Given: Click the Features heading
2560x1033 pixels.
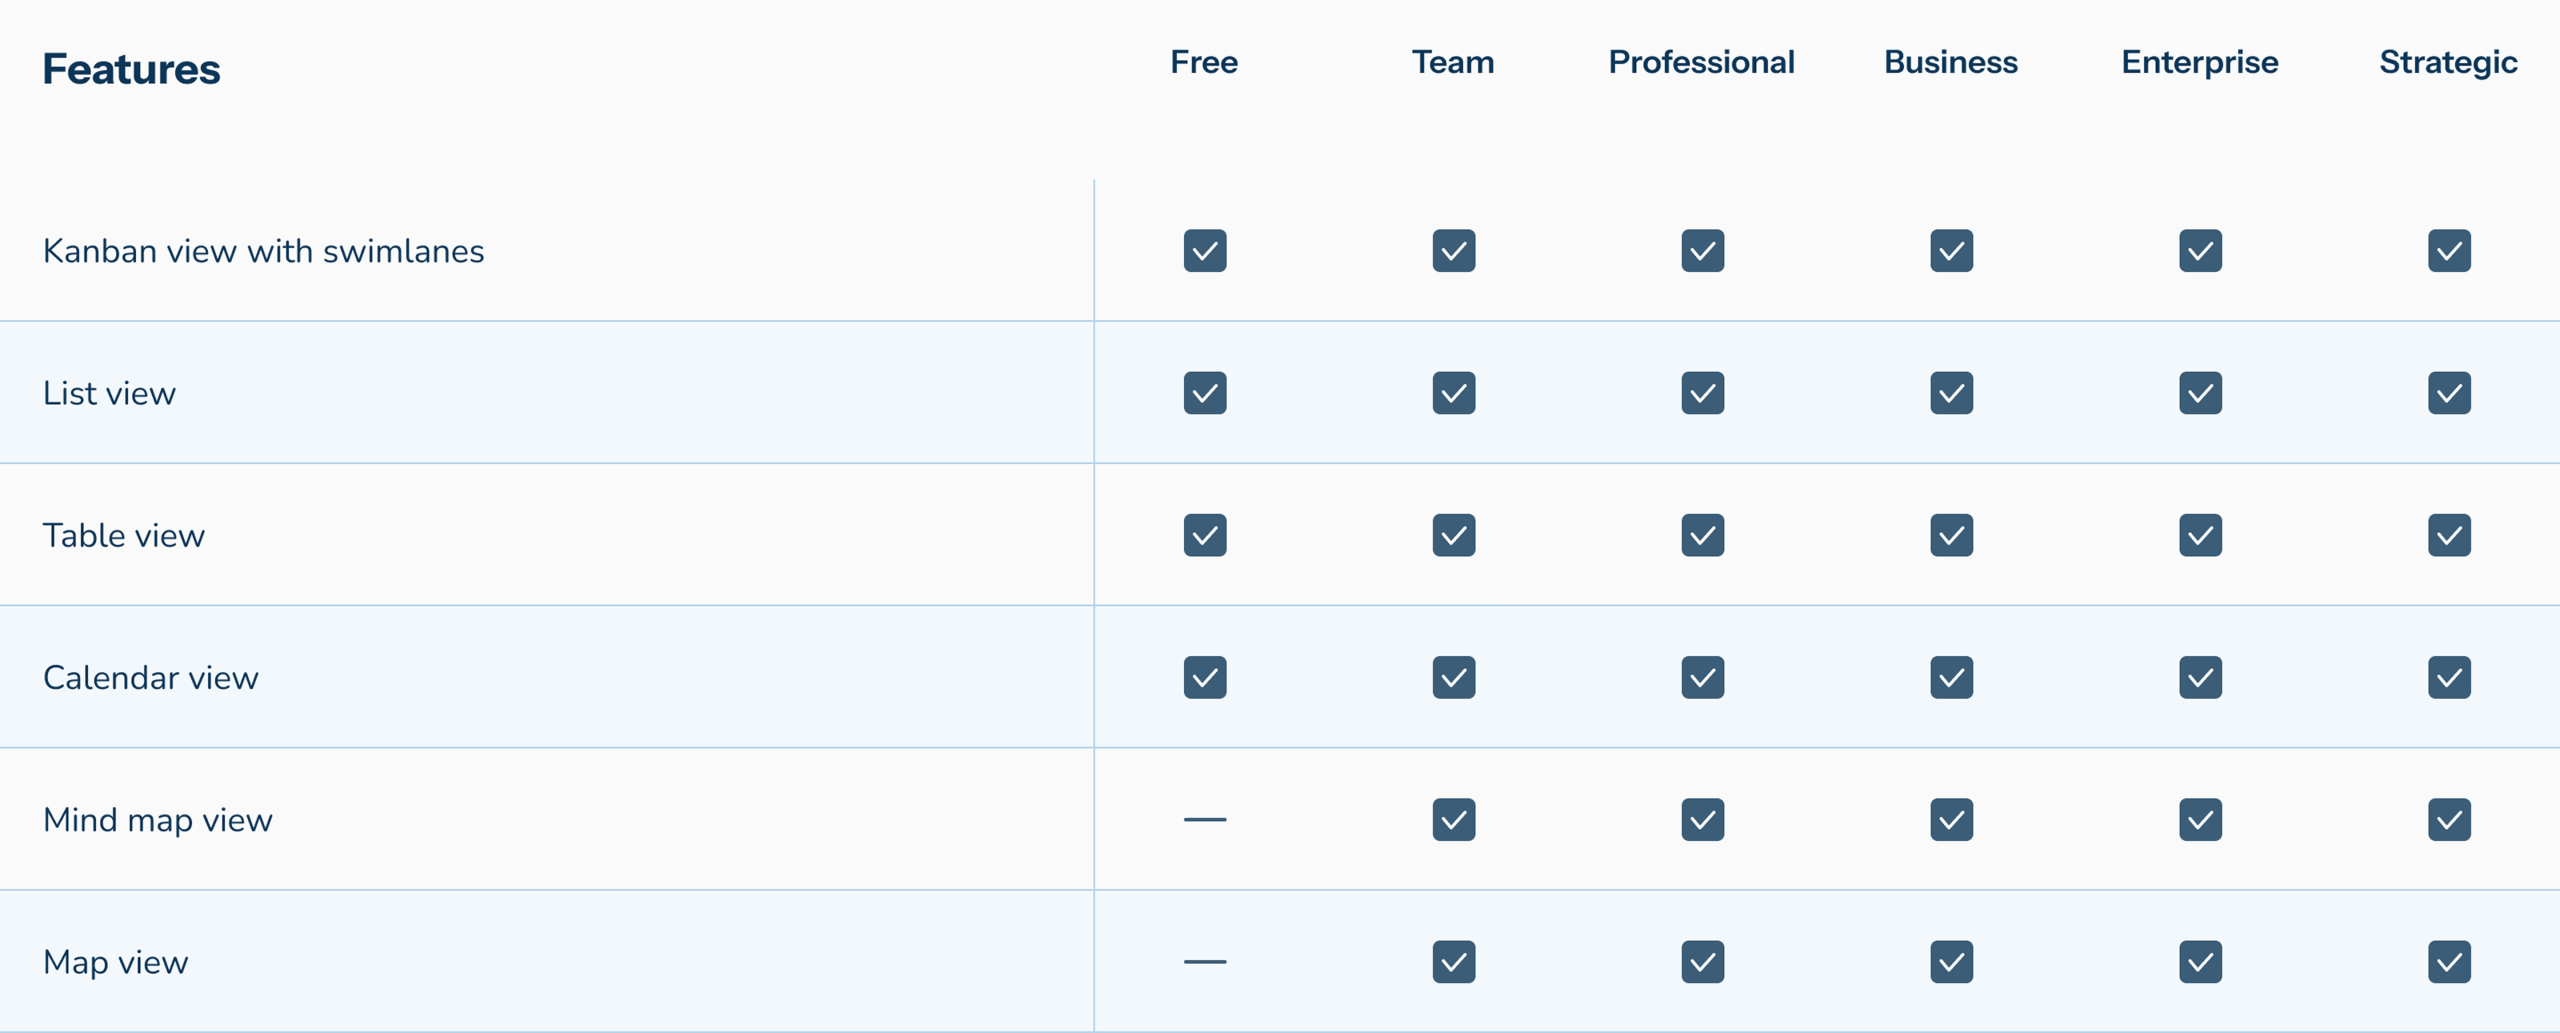Looking at the screenshot, I should pos(131,69).
